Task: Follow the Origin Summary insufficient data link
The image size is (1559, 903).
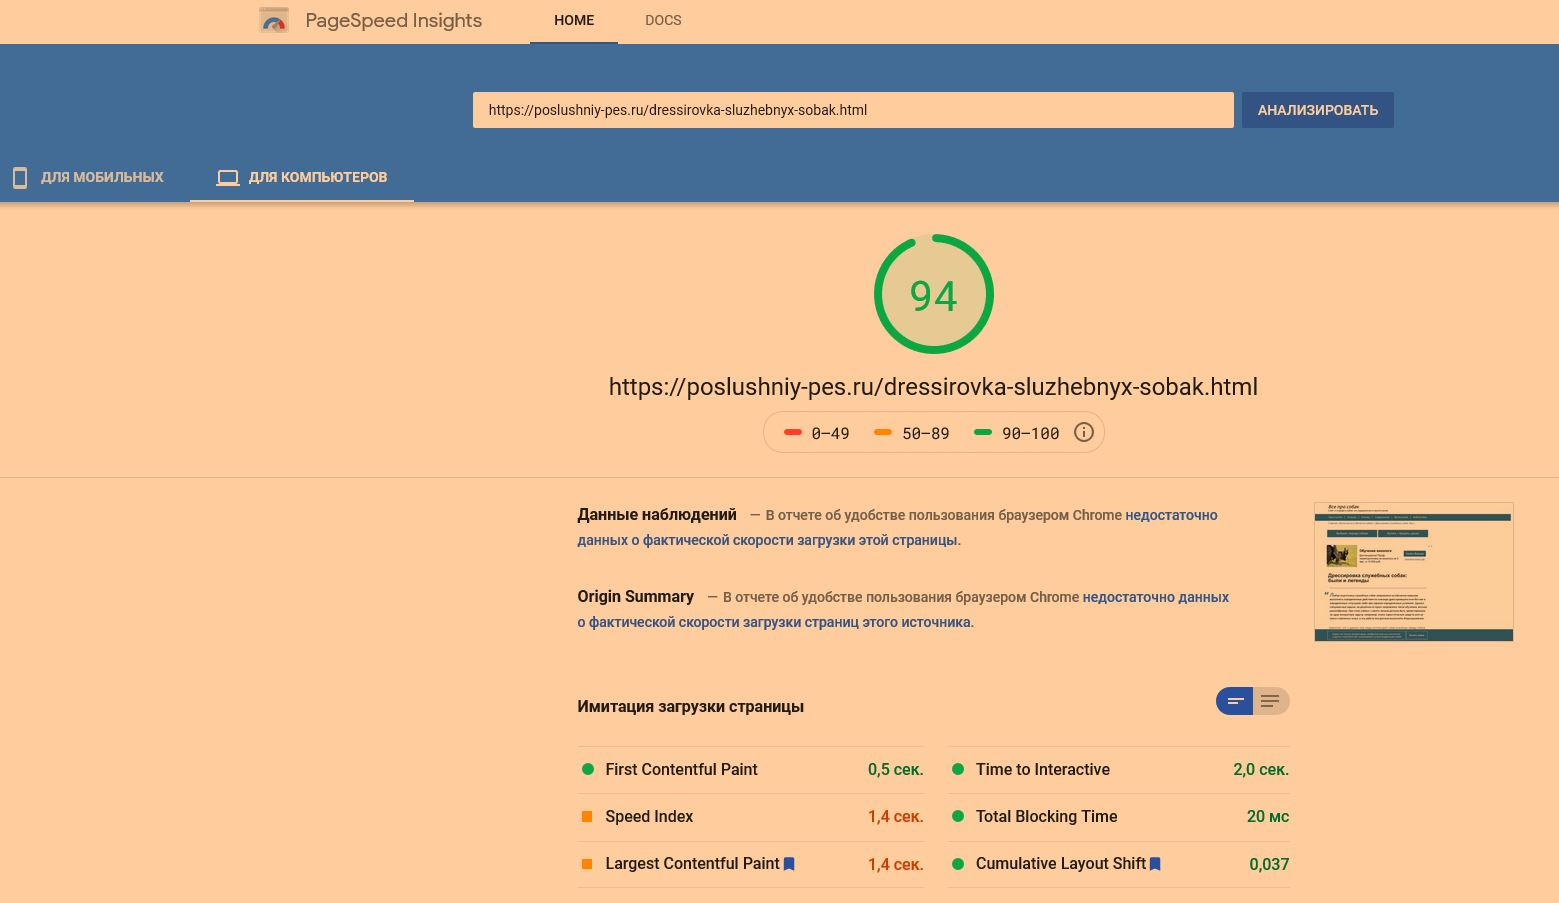Action: [x=903, y=609]
